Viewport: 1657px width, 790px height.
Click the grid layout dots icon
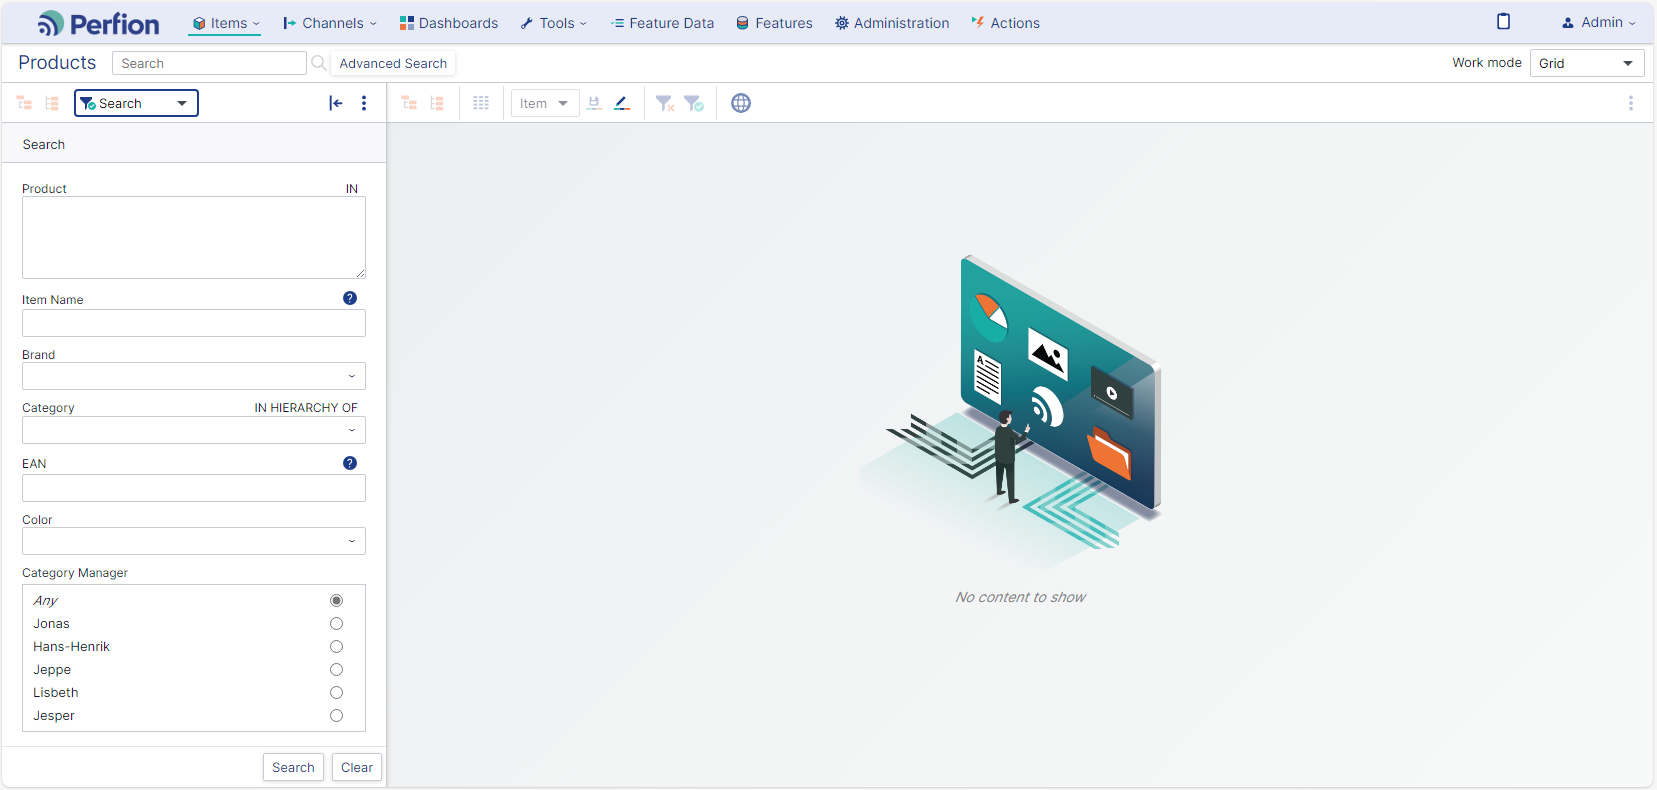click(481, 103)
